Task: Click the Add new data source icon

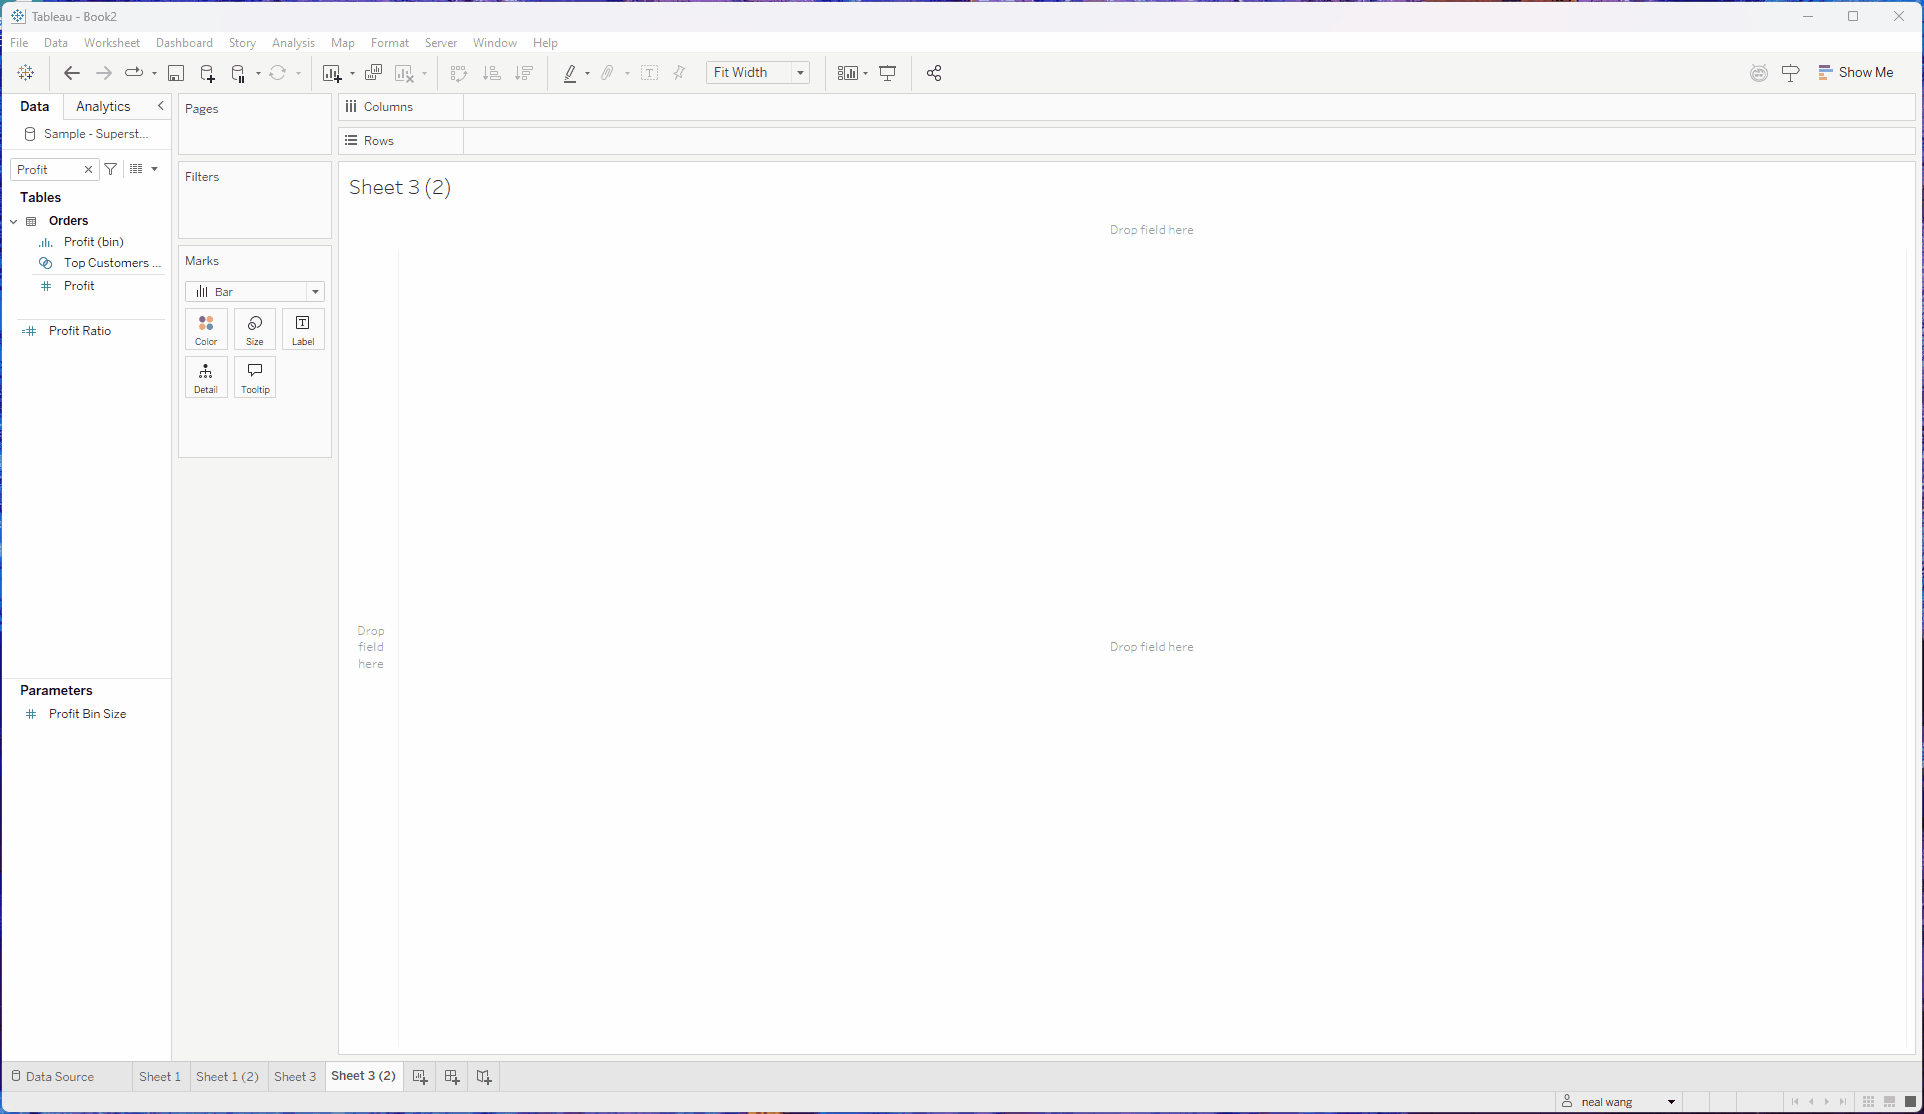Action: 207,73
